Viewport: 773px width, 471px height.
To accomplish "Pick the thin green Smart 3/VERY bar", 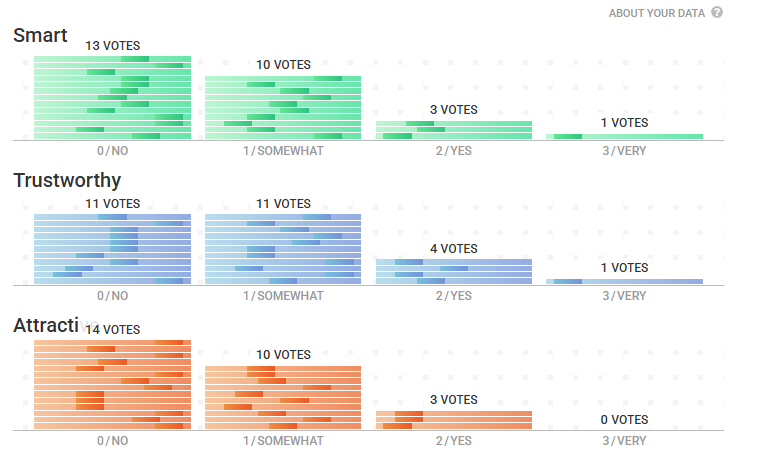I will coord(625,137).
